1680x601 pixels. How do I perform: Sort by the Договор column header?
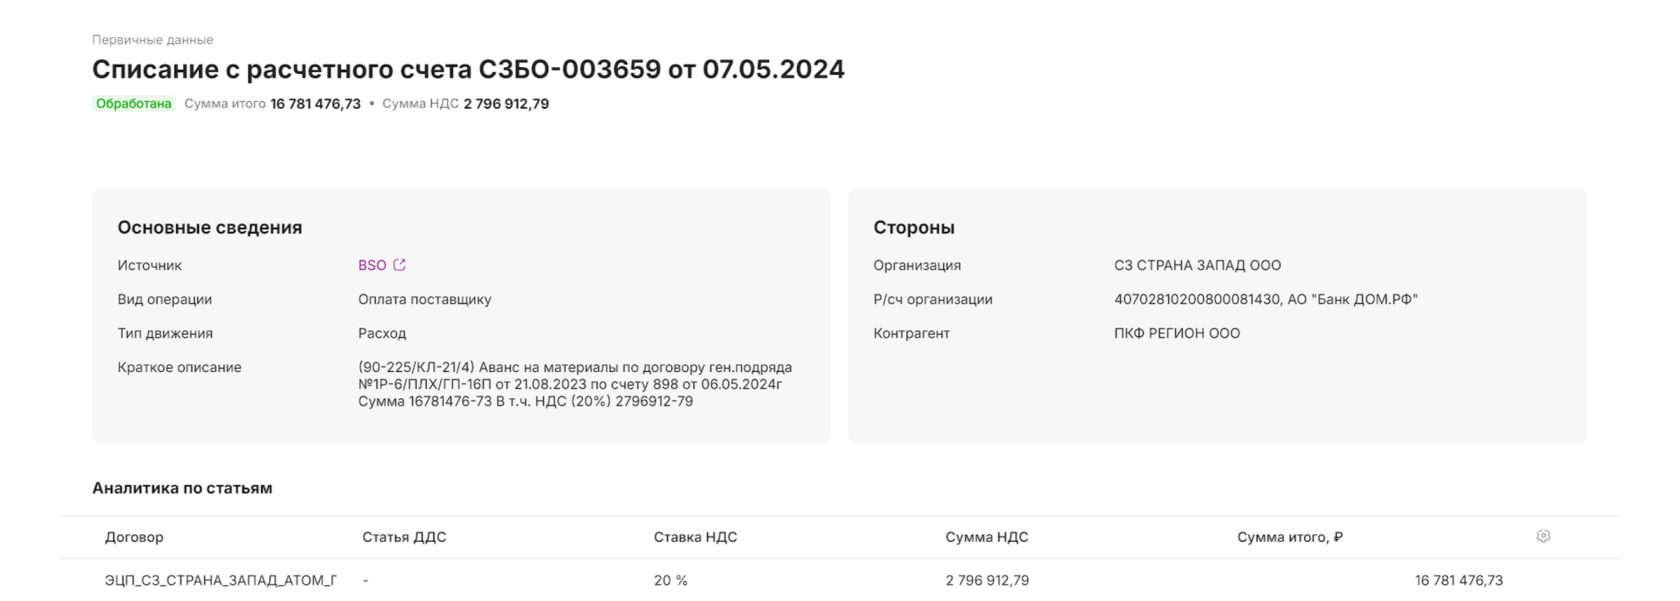(x=134, y=537)
